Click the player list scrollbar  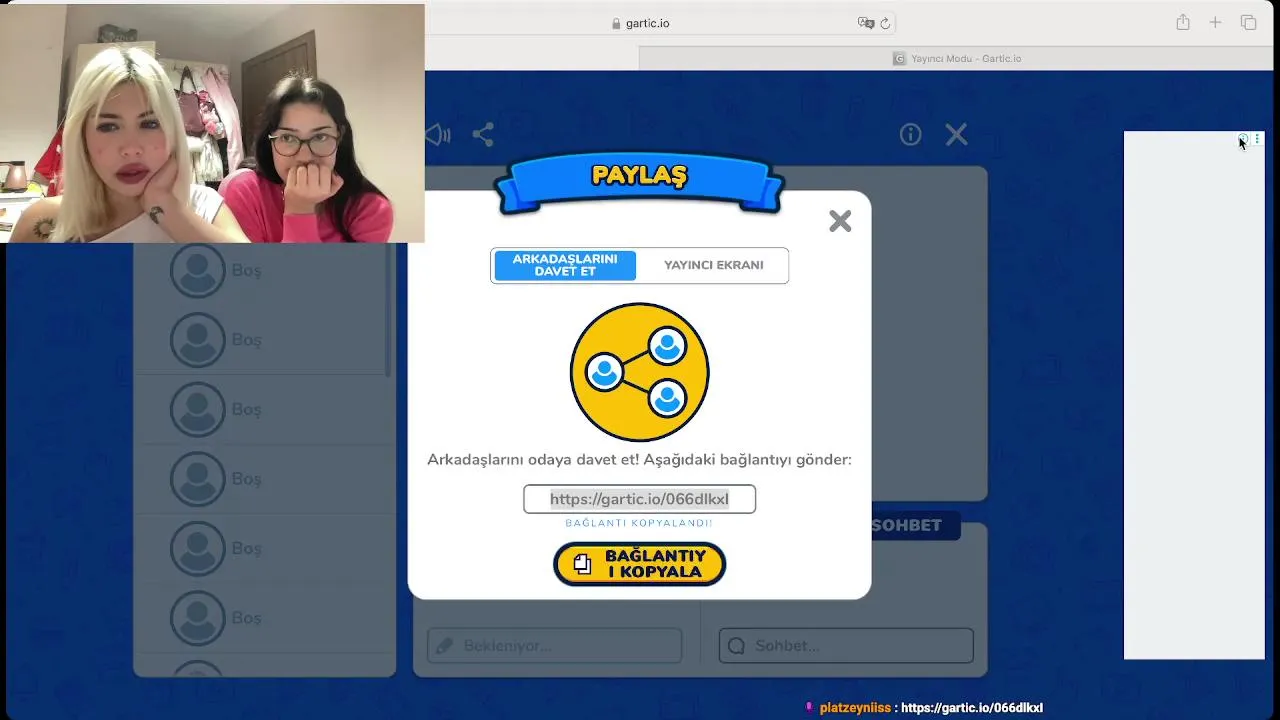pos(388,310)
